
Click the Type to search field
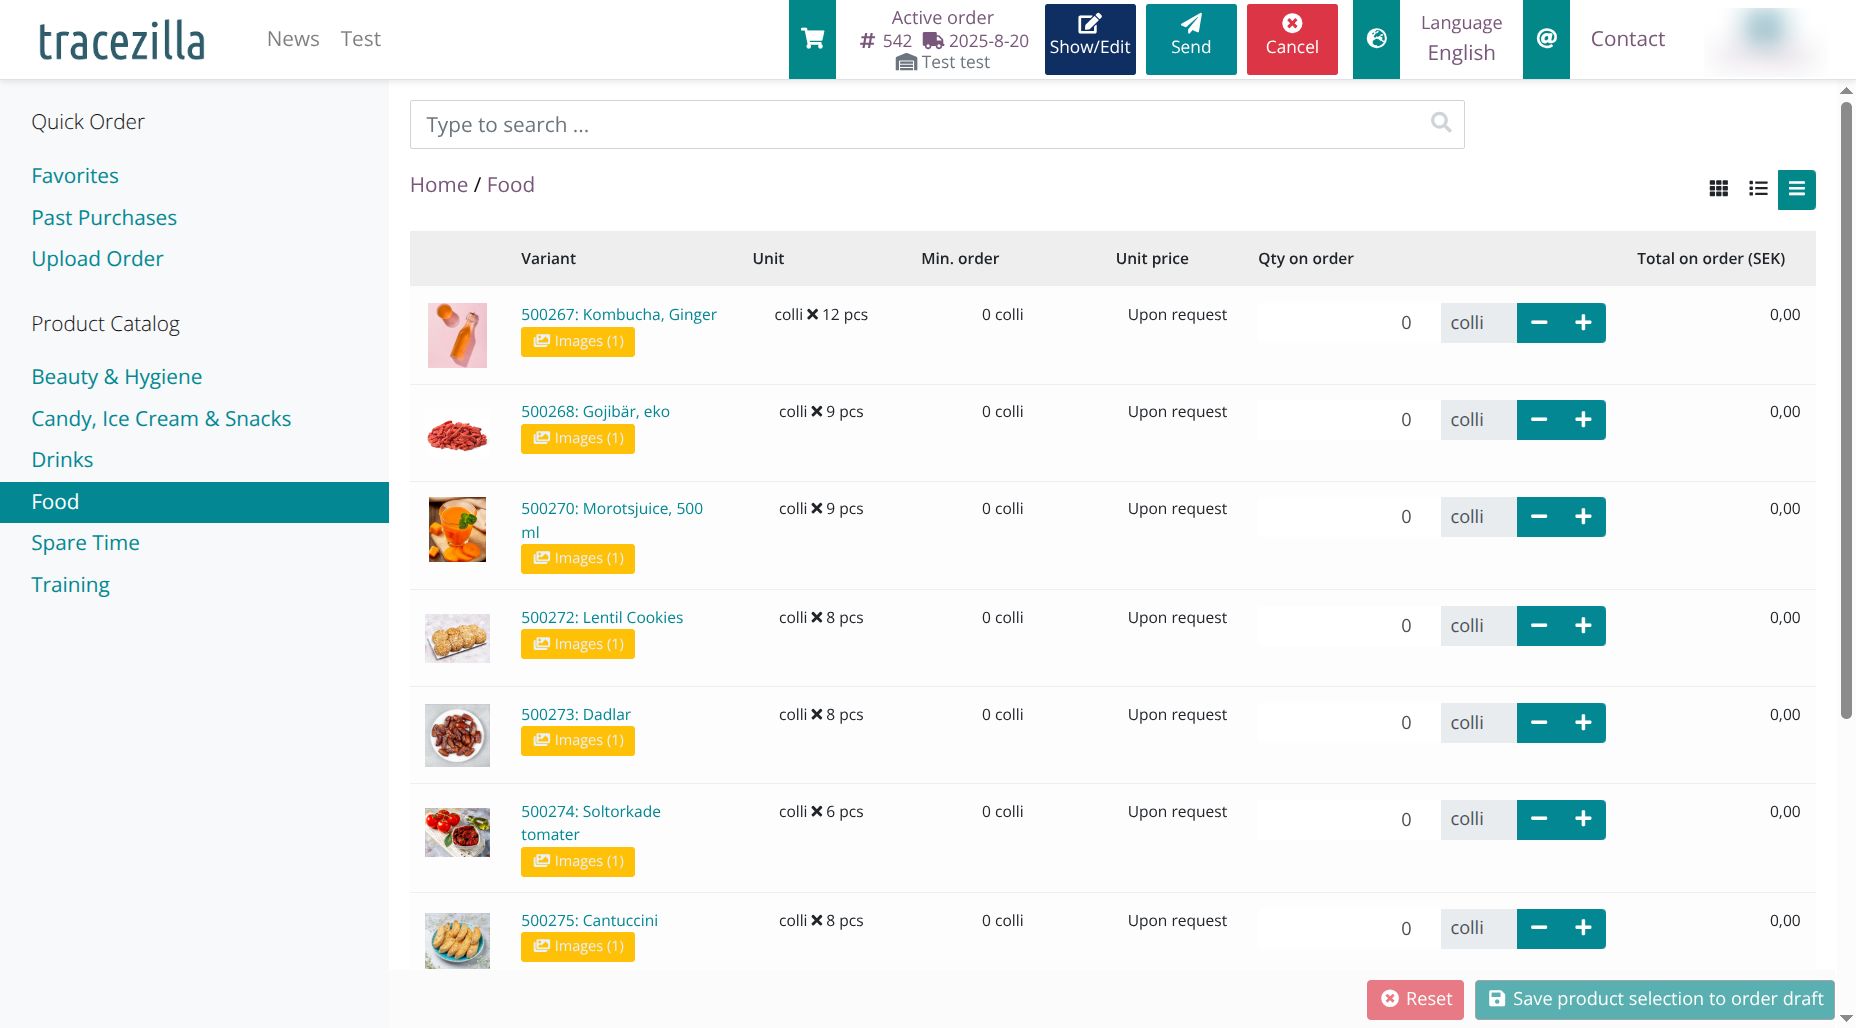[920, 125]
